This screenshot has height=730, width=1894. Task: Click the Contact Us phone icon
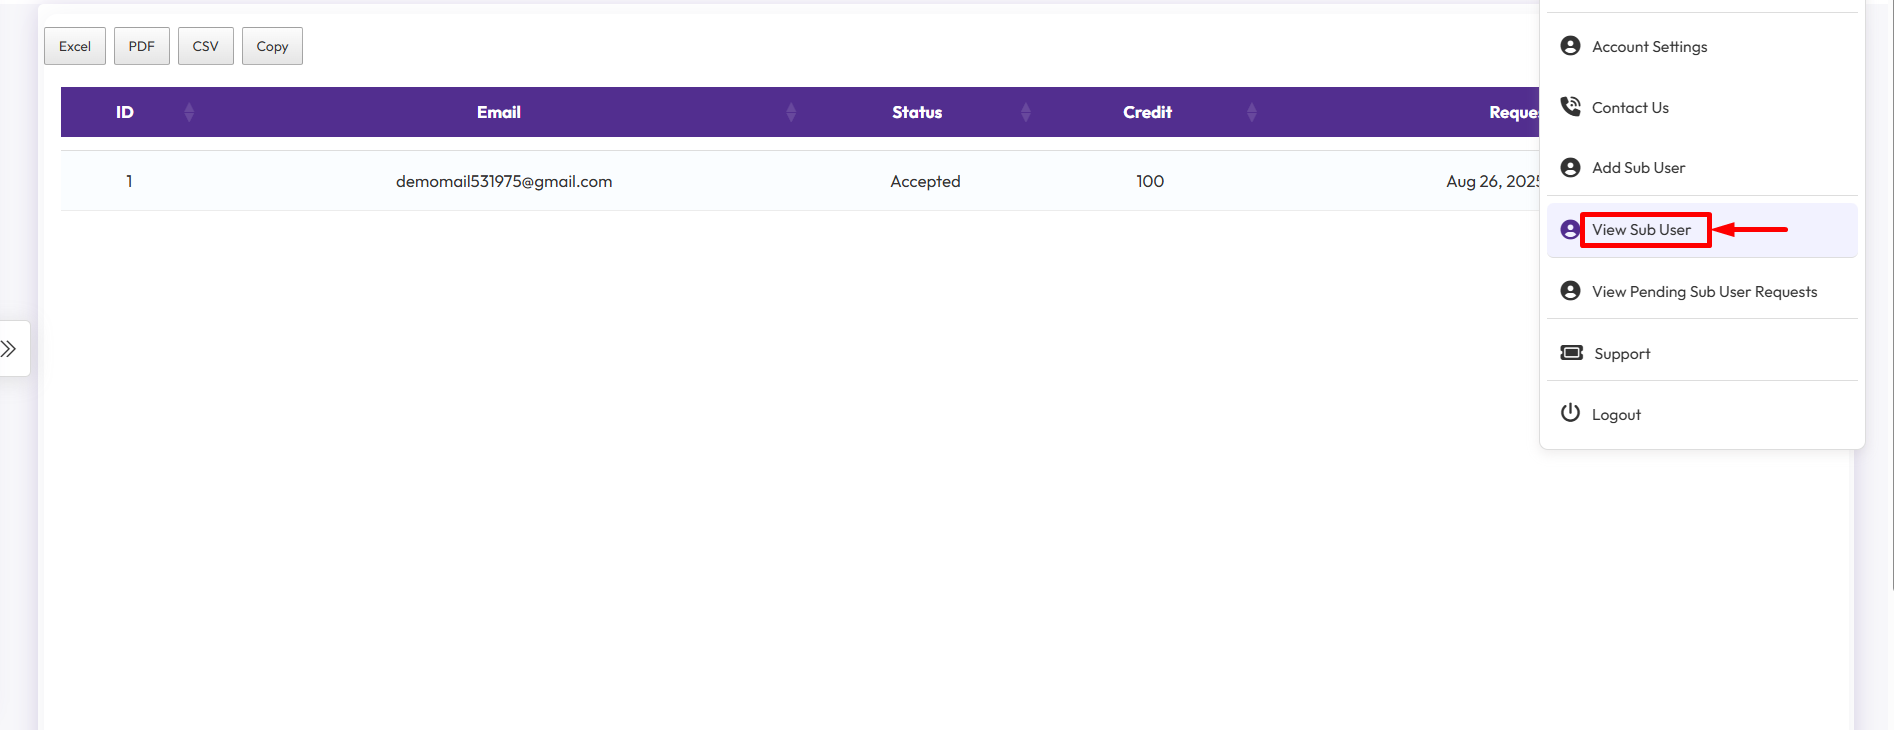[1570, 107]
